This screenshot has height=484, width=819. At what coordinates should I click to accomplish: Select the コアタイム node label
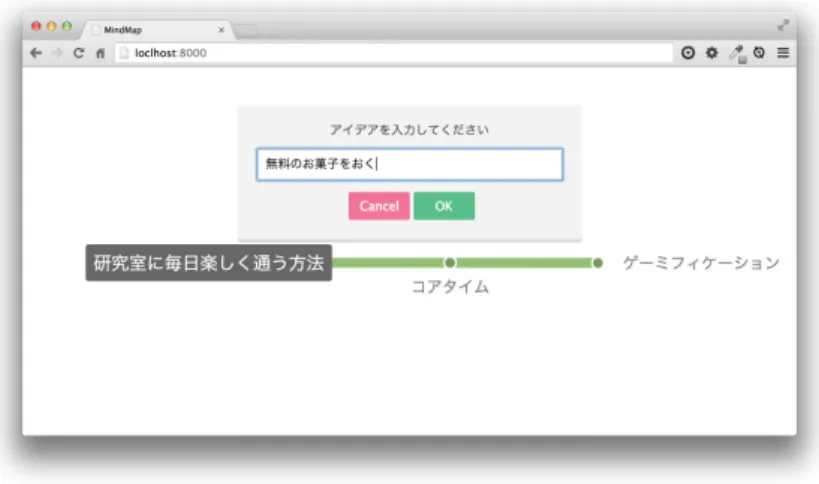coord(450,287)
